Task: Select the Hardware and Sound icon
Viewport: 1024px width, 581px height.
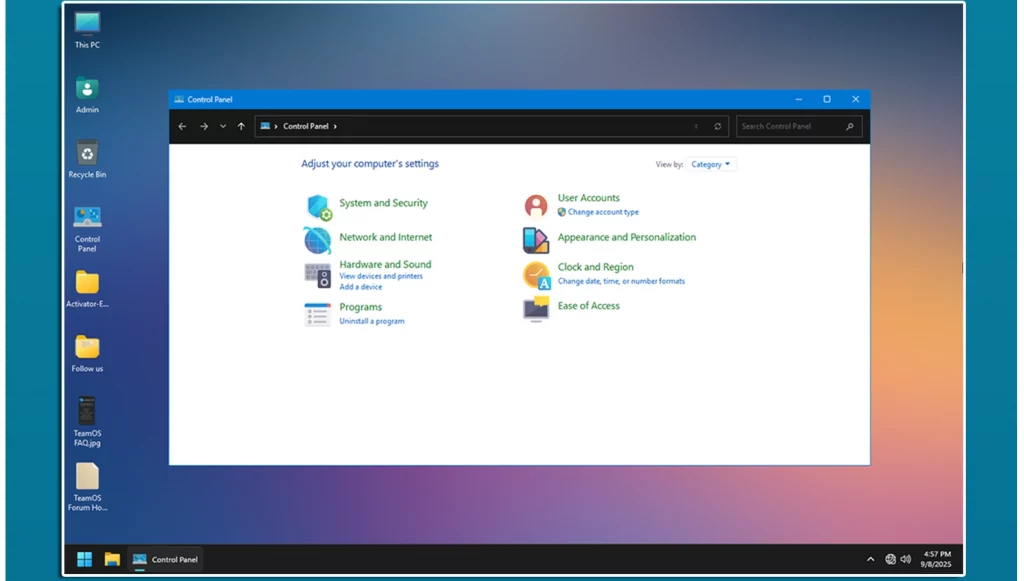Action: tap(318, 274)
